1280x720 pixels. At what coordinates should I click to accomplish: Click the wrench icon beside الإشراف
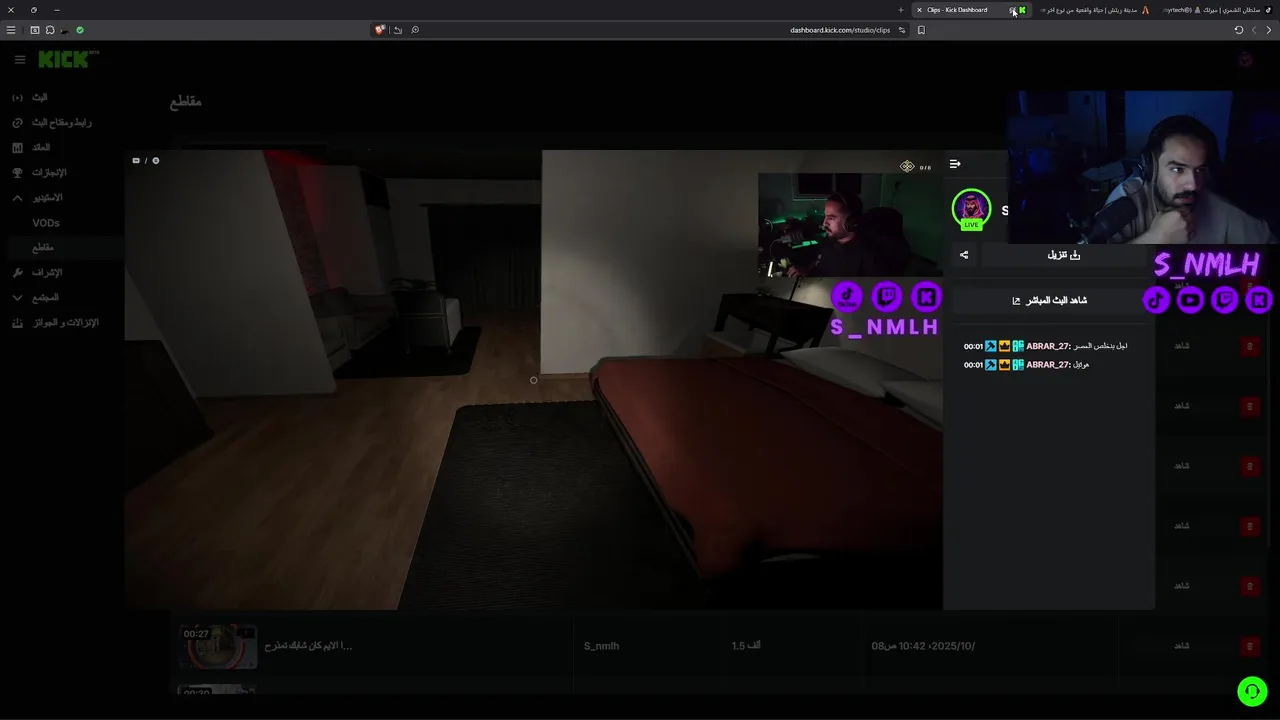(17, 272)
